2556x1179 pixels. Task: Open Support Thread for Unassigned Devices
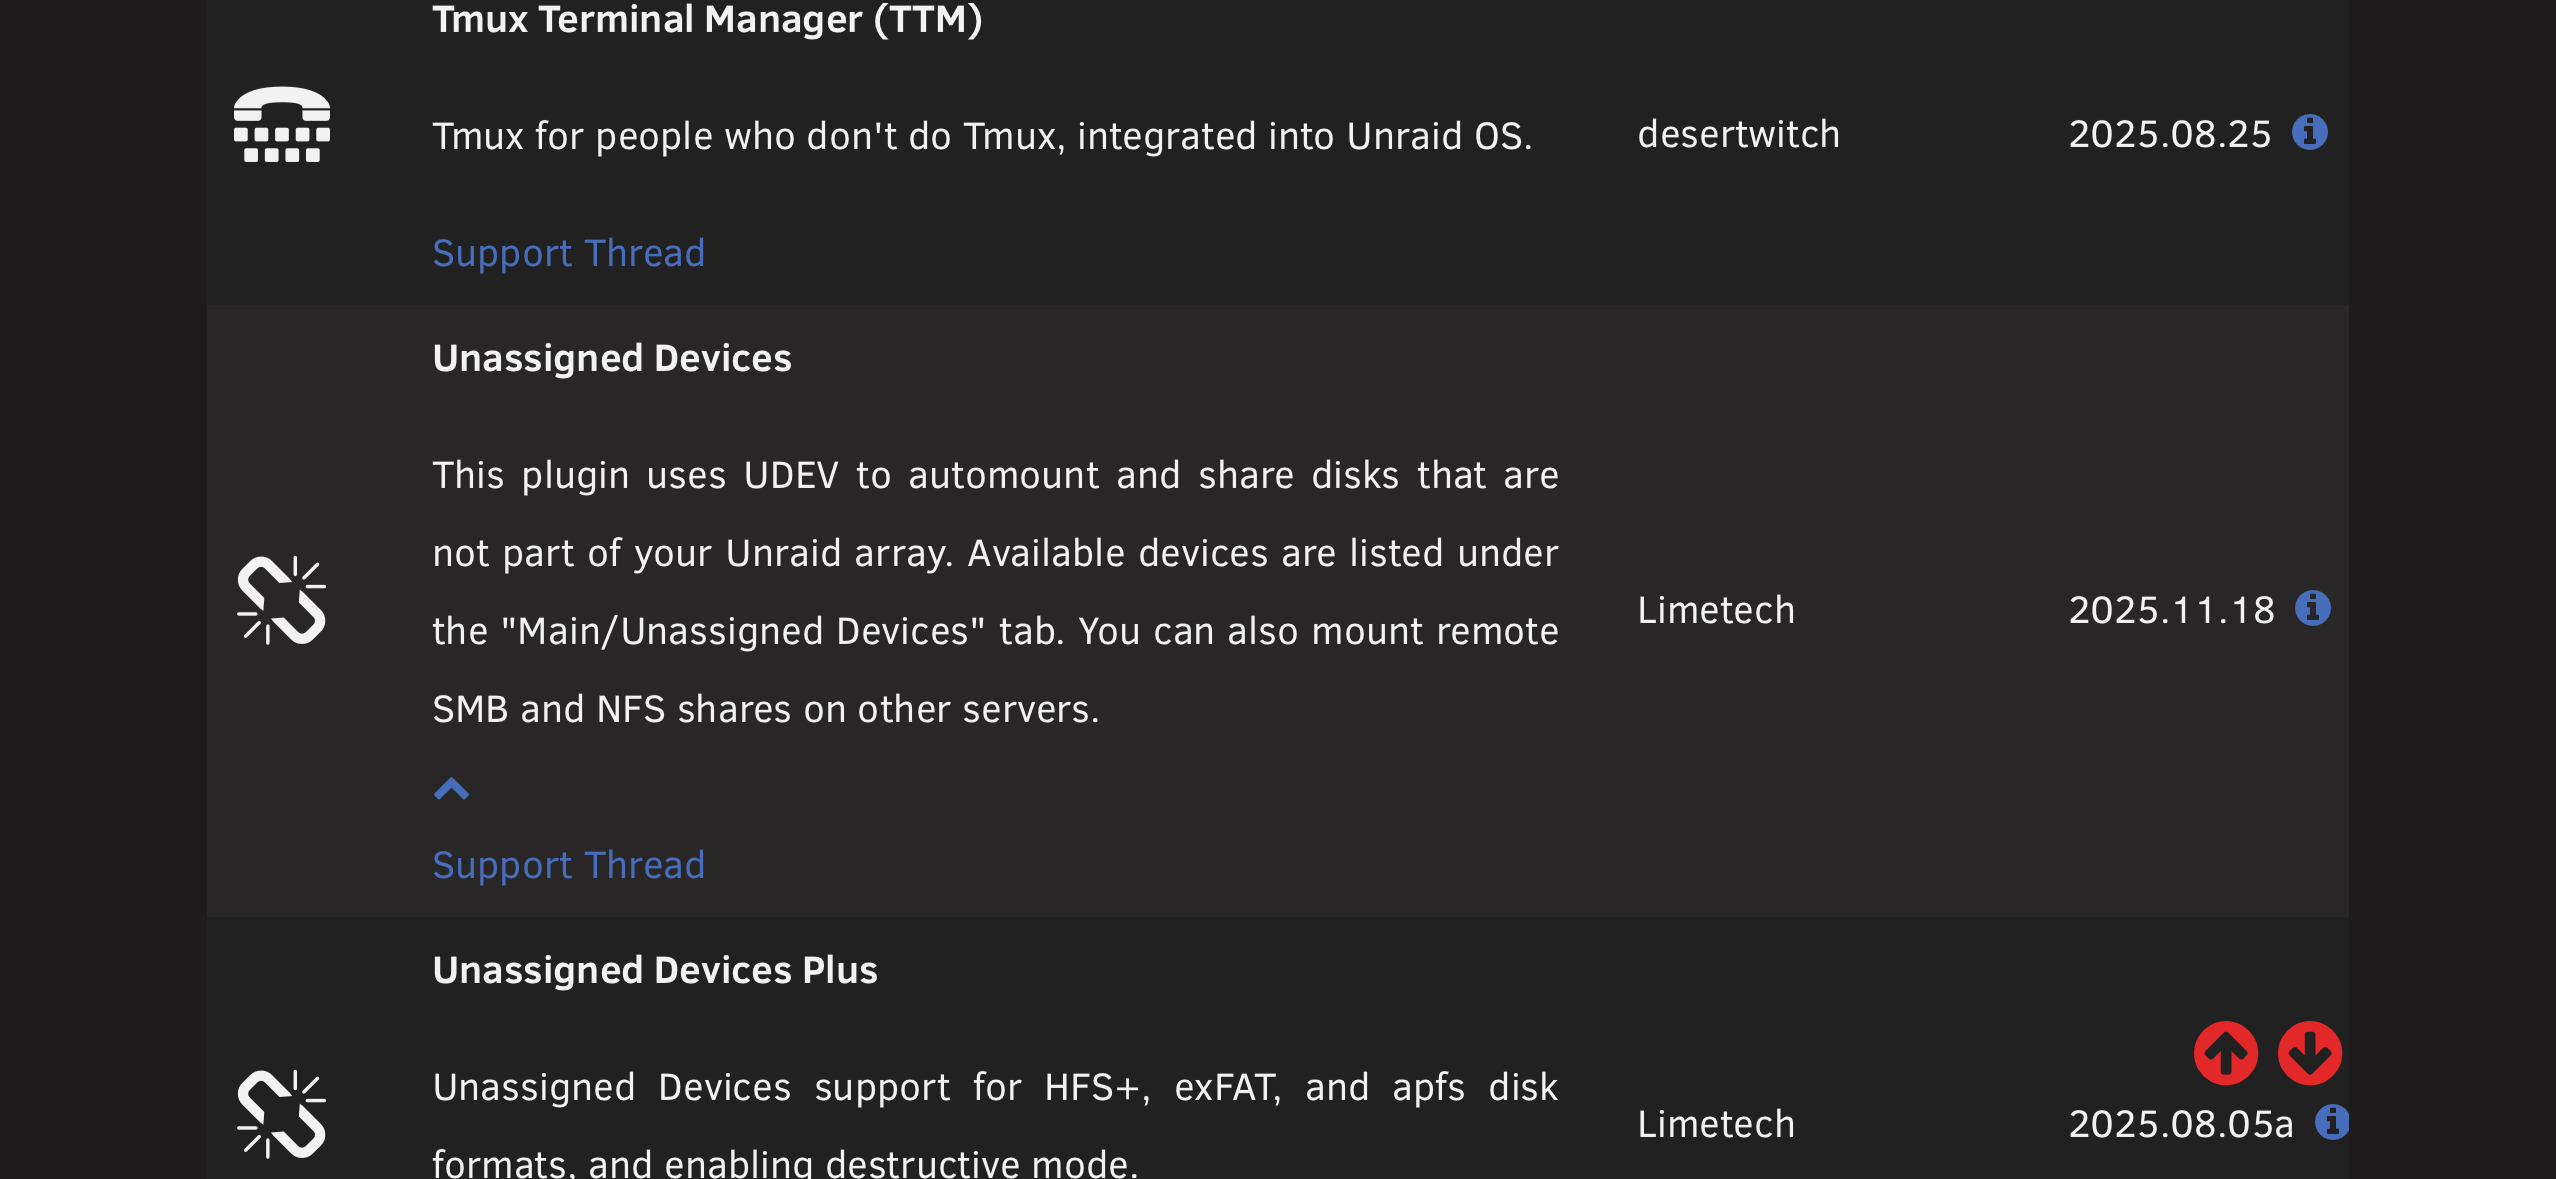click(x=569, y=865)
